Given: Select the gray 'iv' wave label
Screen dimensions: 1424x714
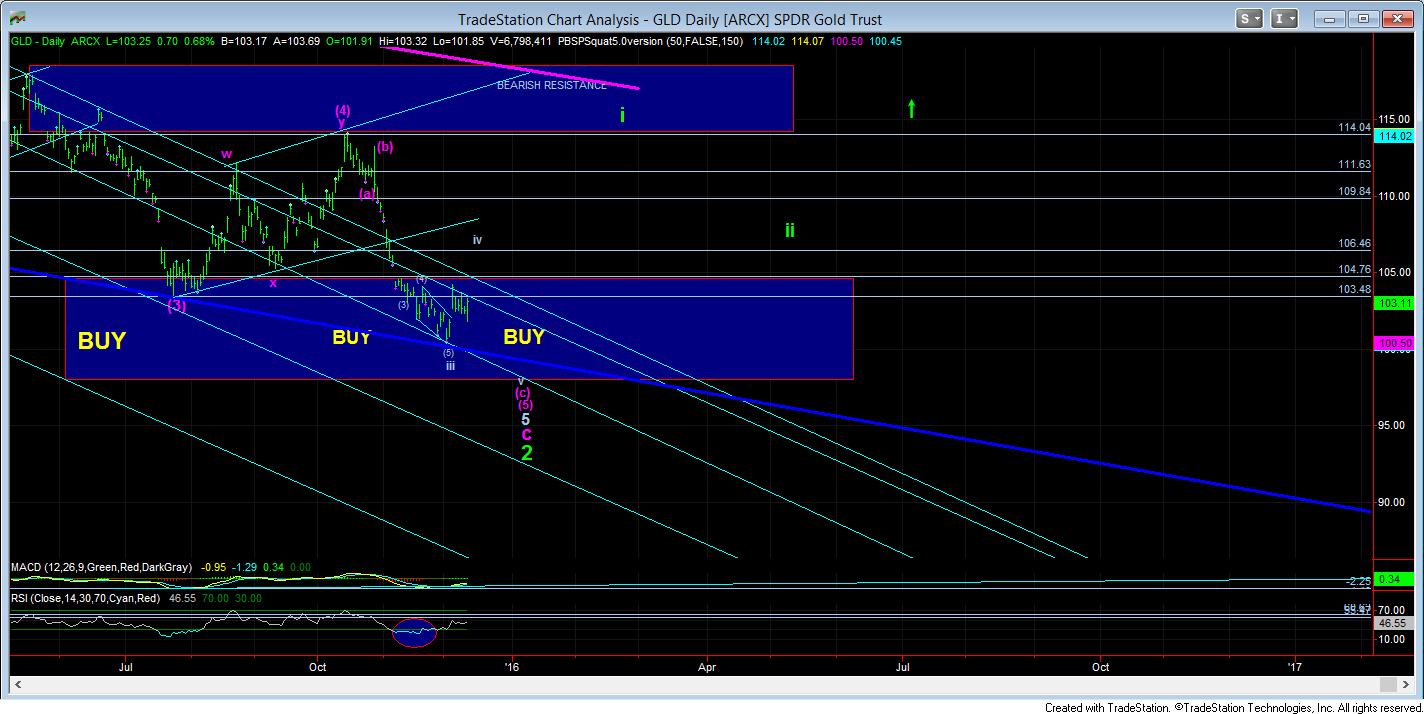Looking at the screenshot, I should [x=478, y=240].
